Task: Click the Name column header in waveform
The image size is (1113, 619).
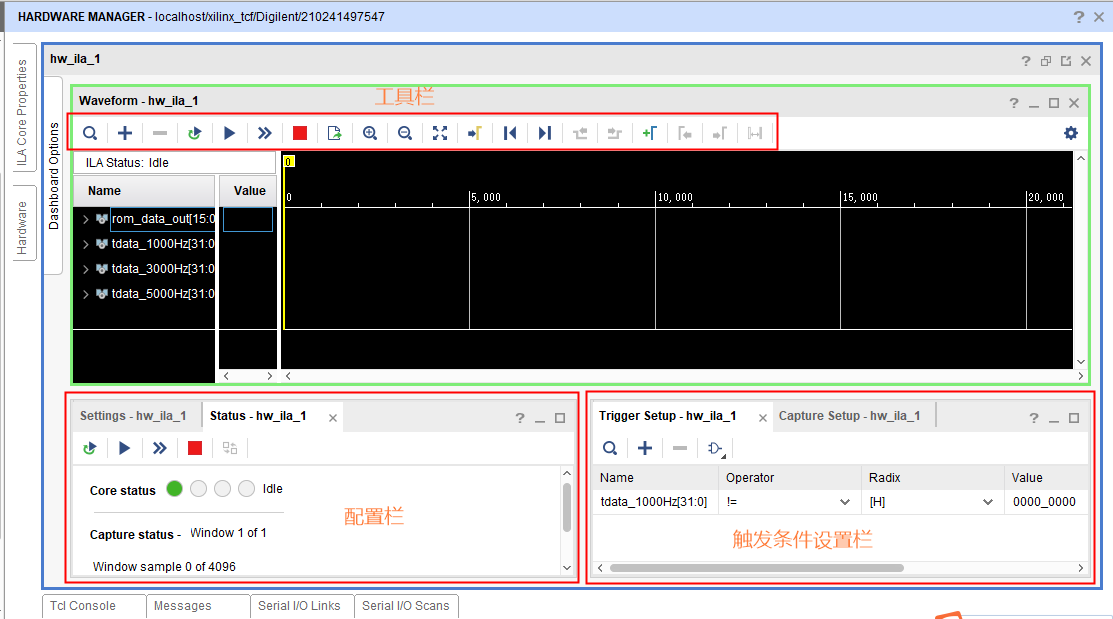Action: (x=144, y=191)
